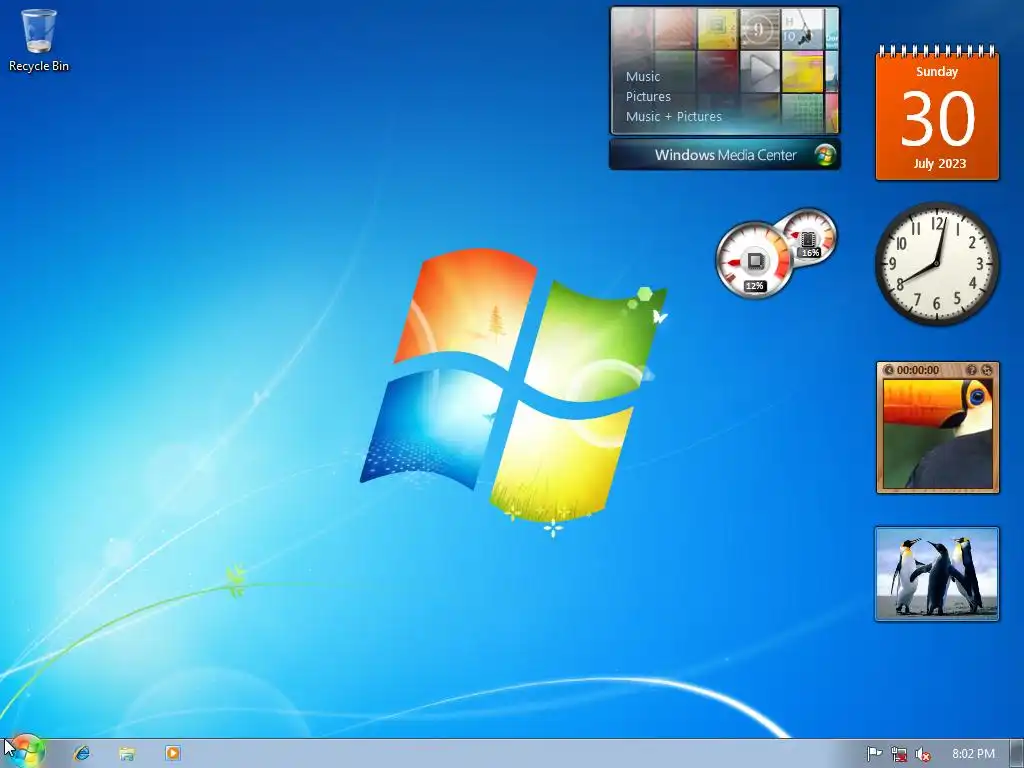Image resolution: width=1024 pixels, height=768 pixels.
Task: Select Music in the Media Center gadget
Action: [643, 76]
